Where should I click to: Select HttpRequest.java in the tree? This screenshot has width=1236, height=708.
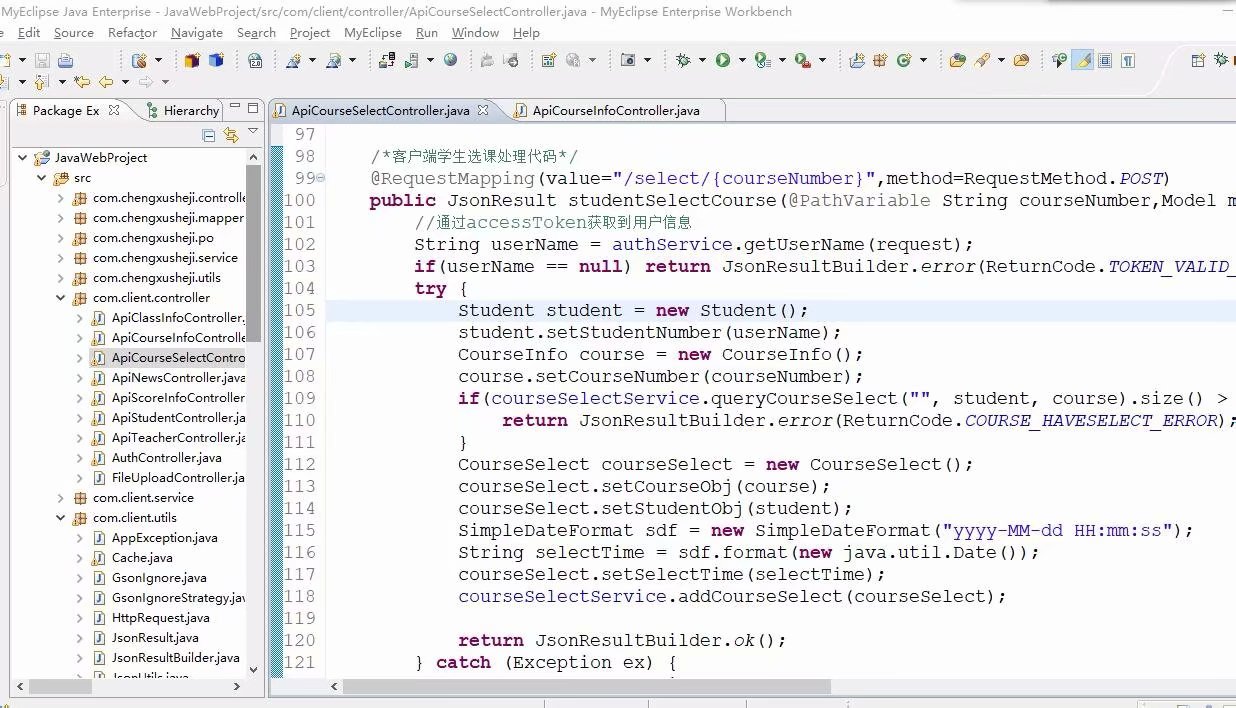[161, 617]
